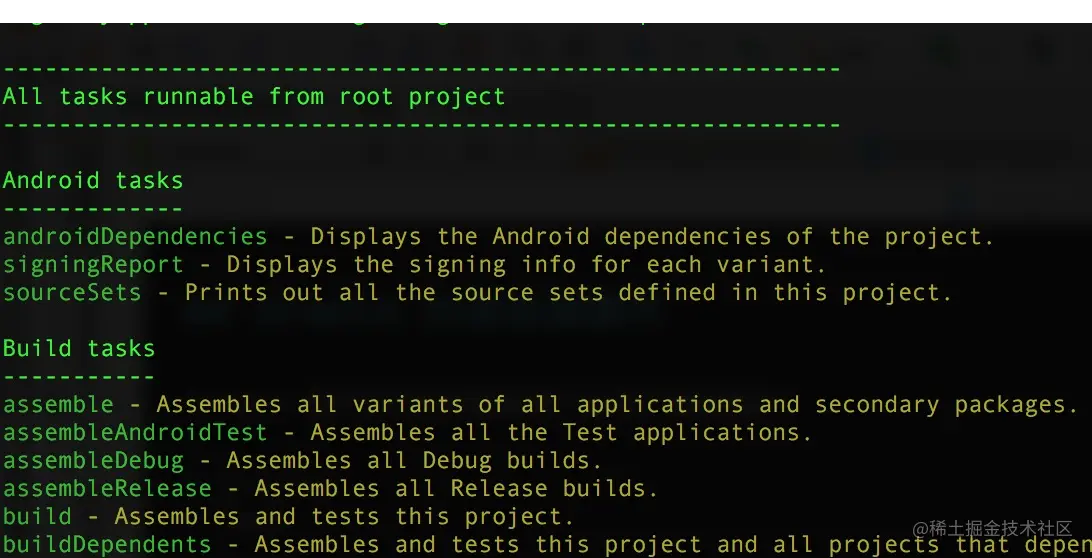
Task: Click the buildDependents task name
Action: [x=107, y=544]
